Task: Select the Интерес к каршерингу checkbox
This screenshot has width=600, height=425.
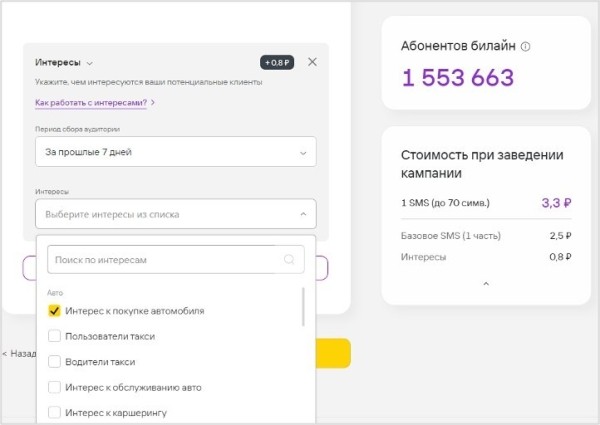Action: pyautogui.click(x=55, y=412)
